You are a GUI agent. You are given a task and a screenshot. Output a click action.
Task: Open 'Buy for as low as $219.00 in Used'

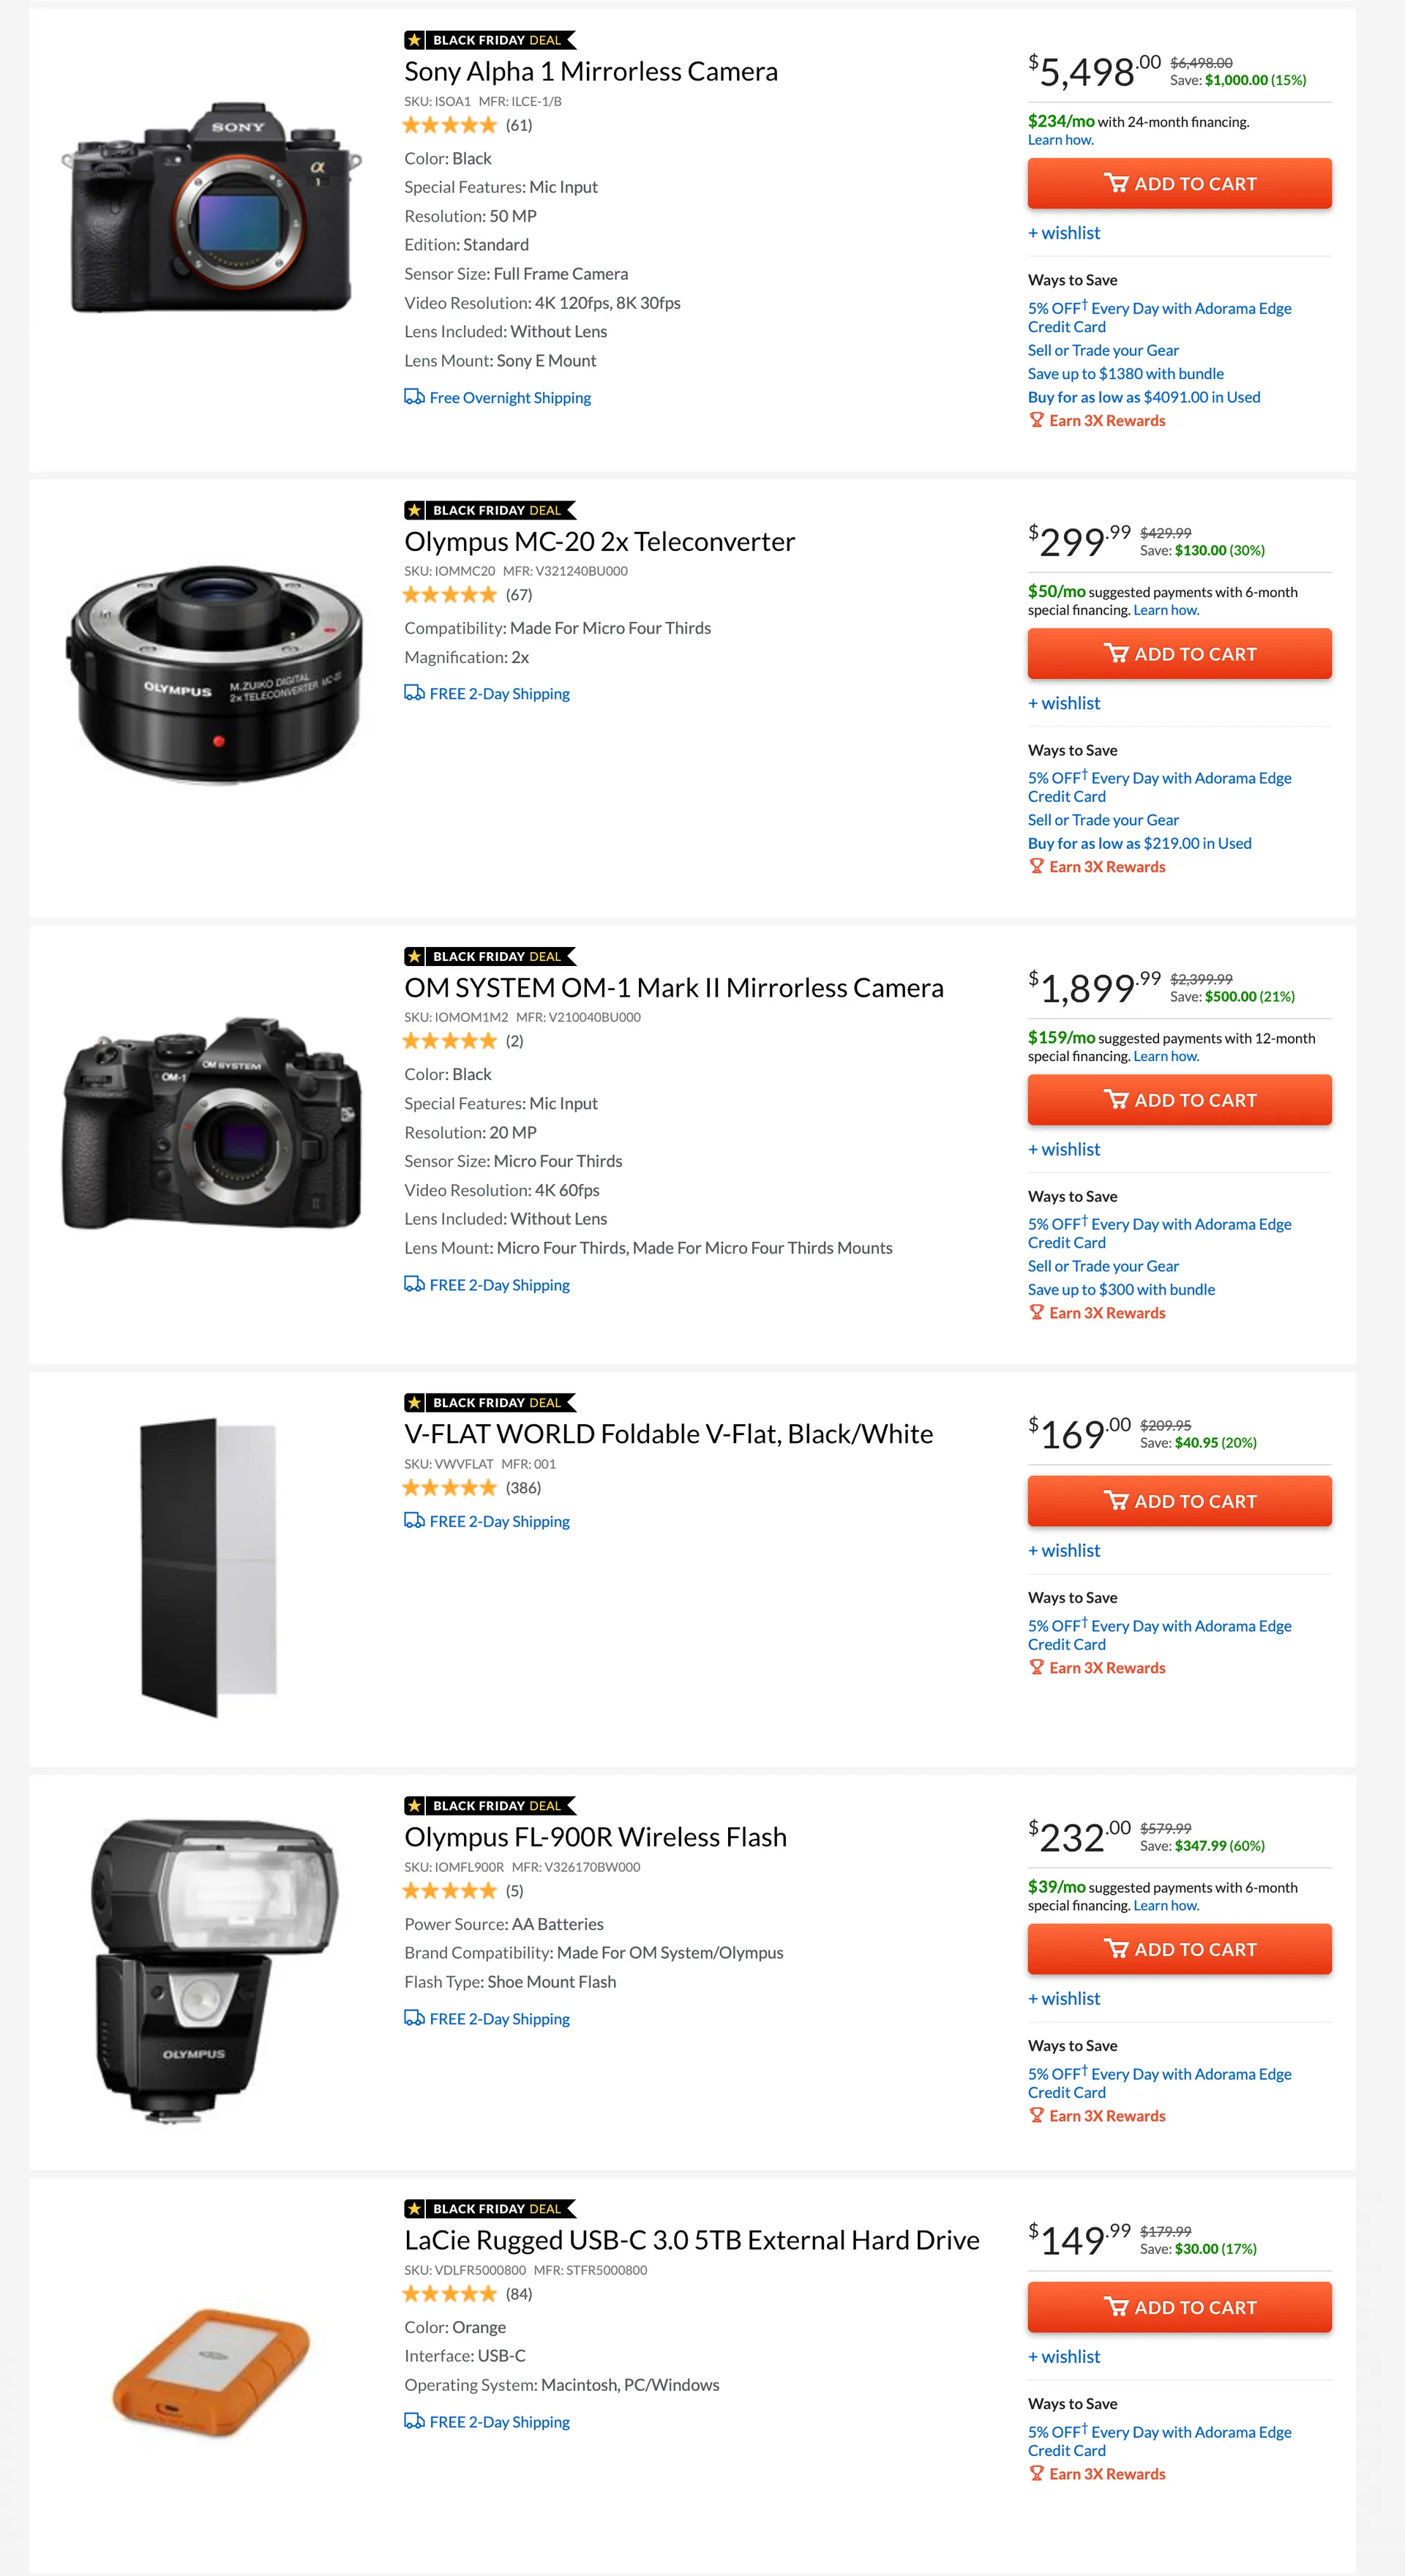click(x=1139, y=843)
